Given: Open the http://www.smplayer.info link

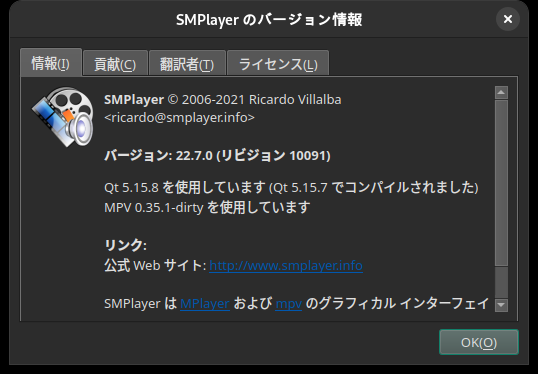Looking at the screenshot, I should click(286, 265).
